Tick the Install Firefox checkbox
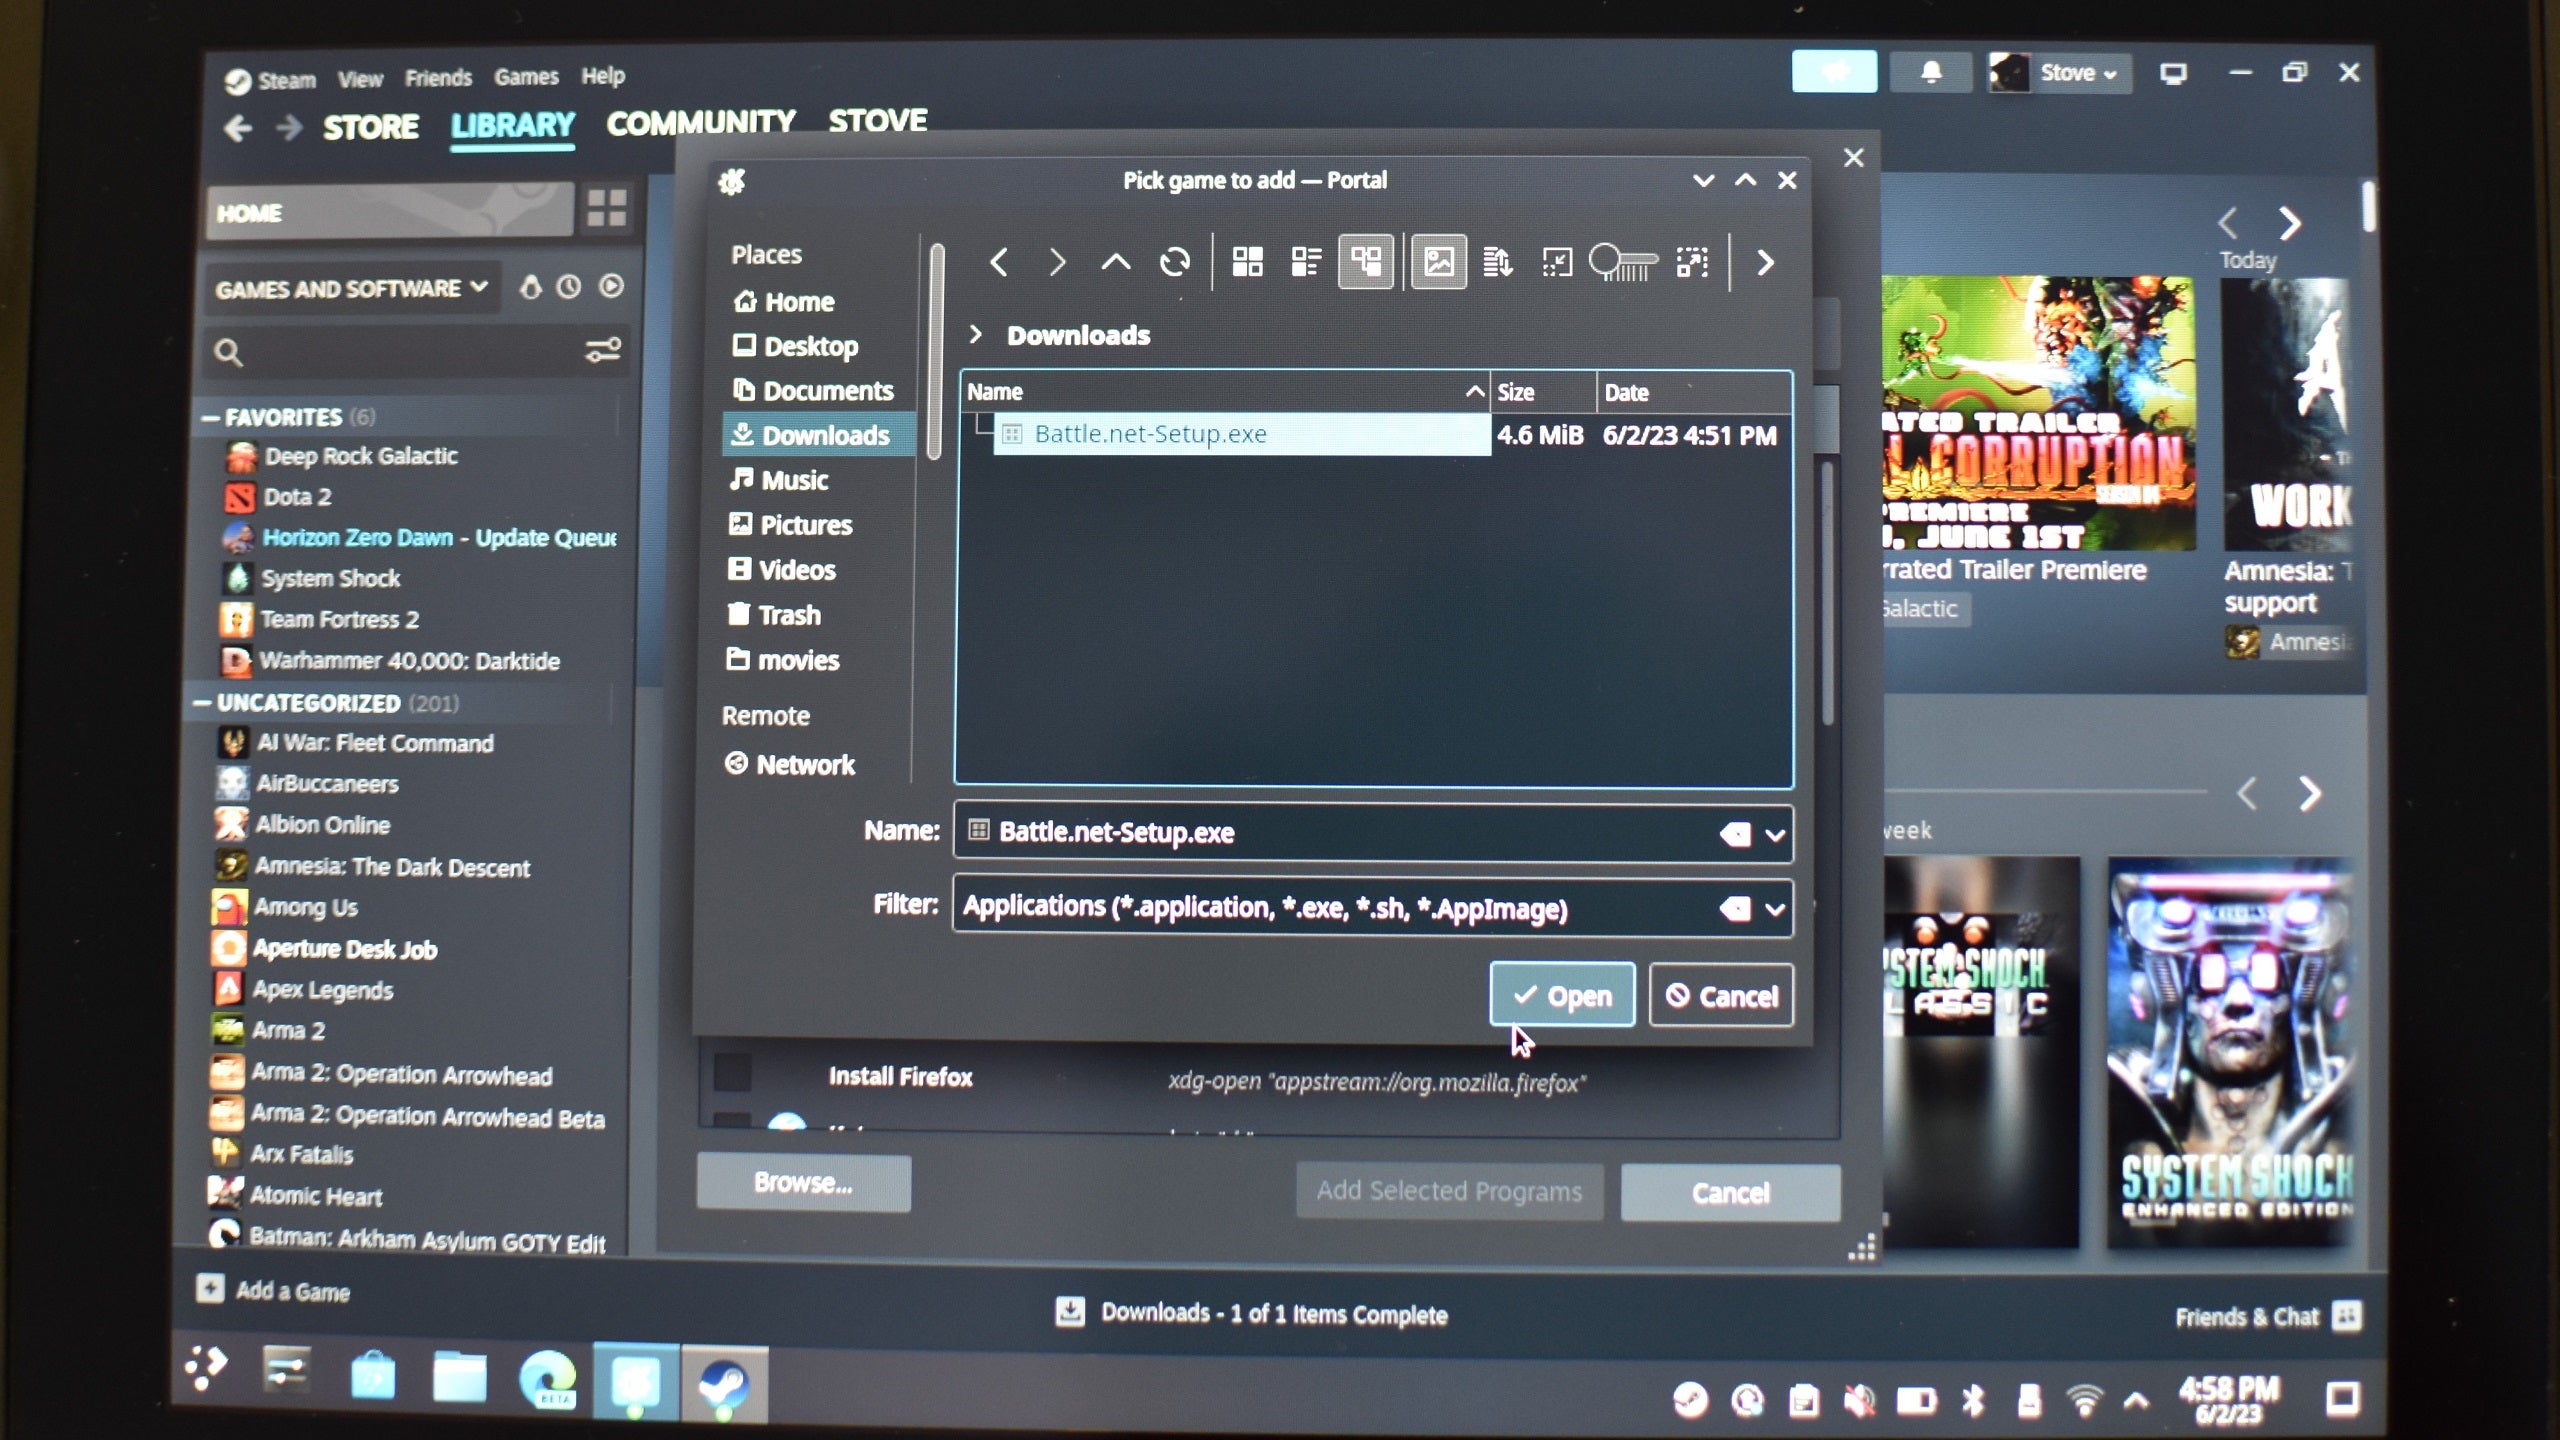The height and width of the screenshot is (1440, 2560). point(733,1074)
